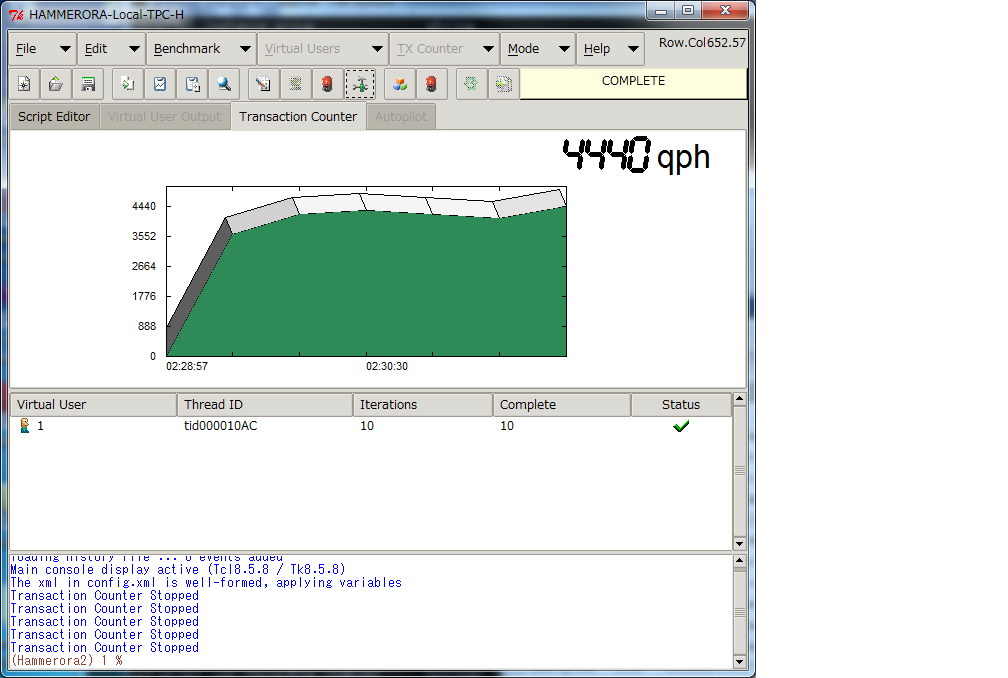Viewport: 1008px width, 678px height.
Task: Switch to the Script Editor tab
Action: (53, 116)
